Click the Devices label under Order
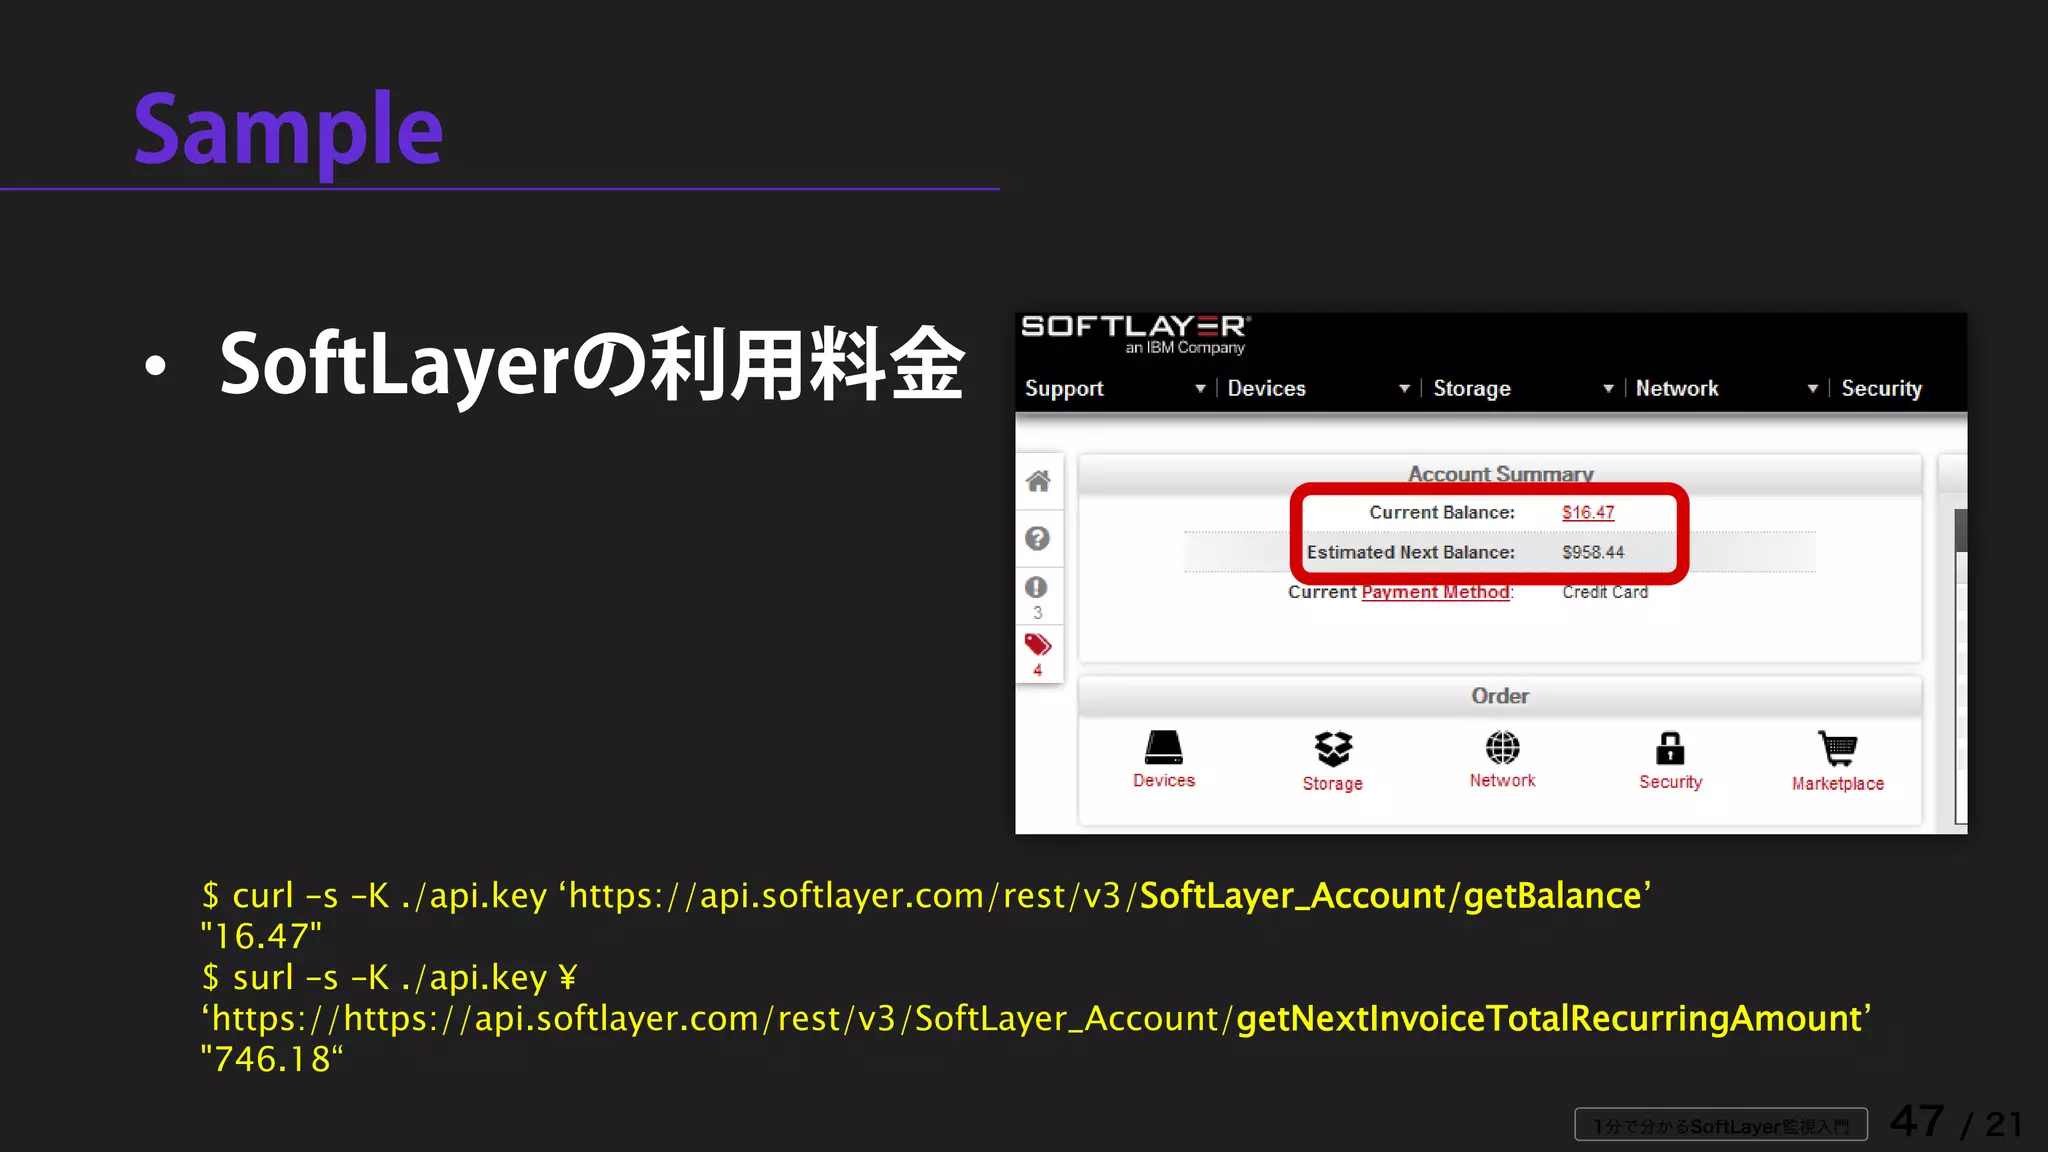This screenshot has width=2048, height=1152. tap(1164, 780)
